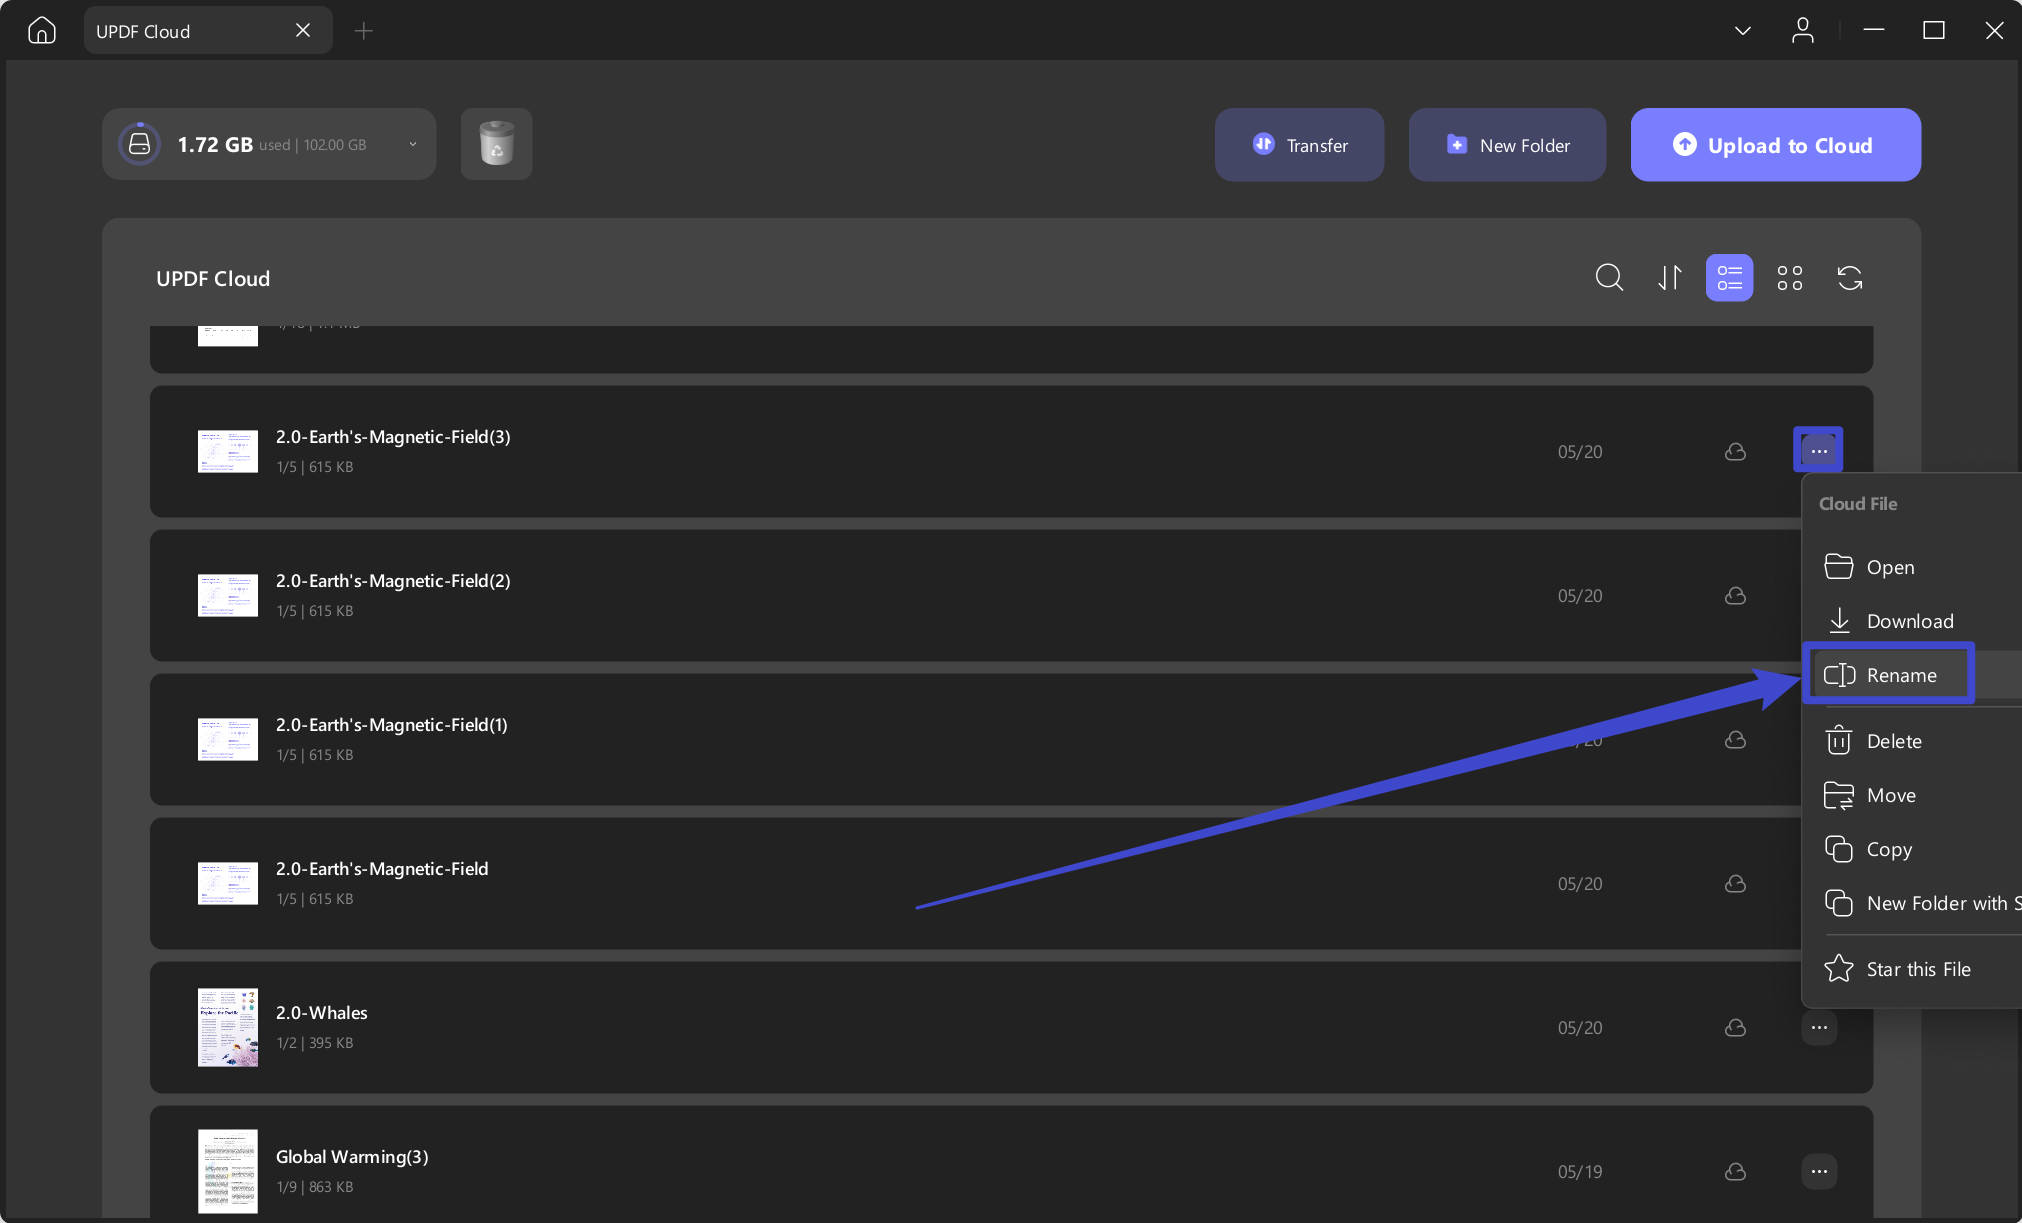Add a new tab with plus
The image size is (2022, 1223).
[364, 31]
